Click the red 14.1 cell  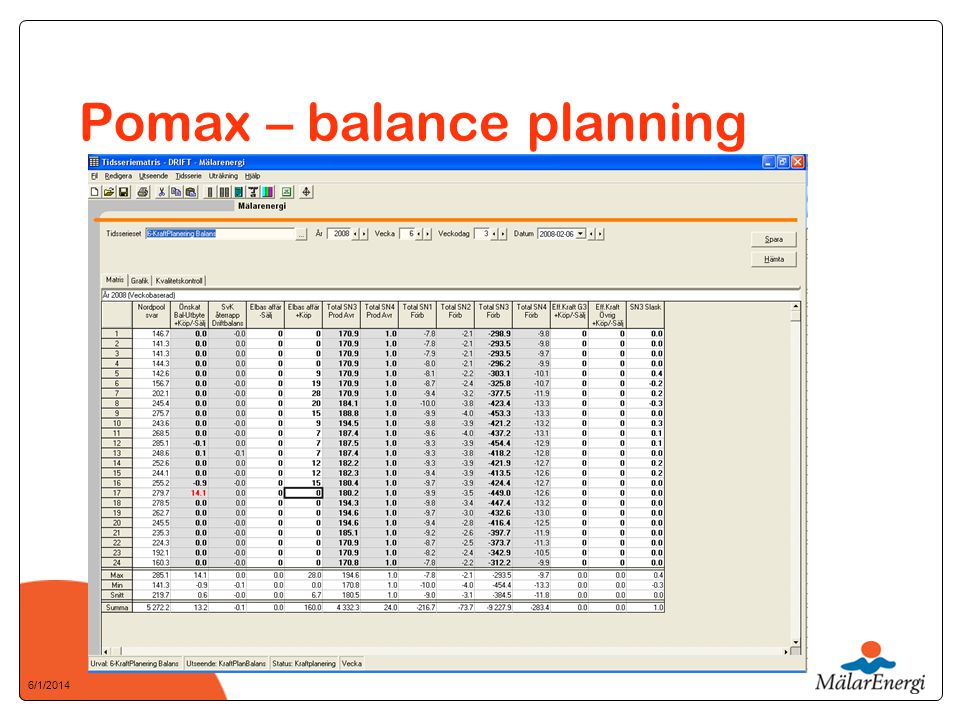point(190,493)
